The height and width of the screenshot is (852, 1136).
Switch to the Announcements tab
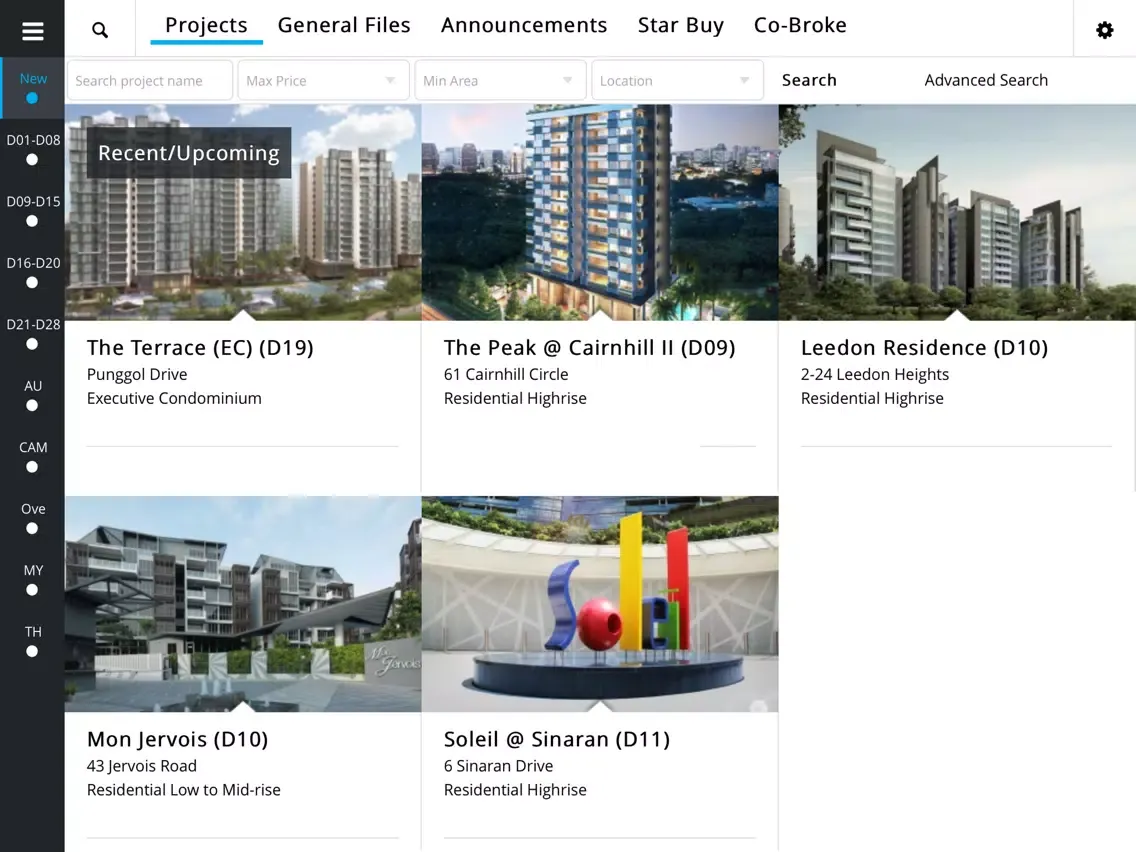pyautogui.click(x=524, y=25)
